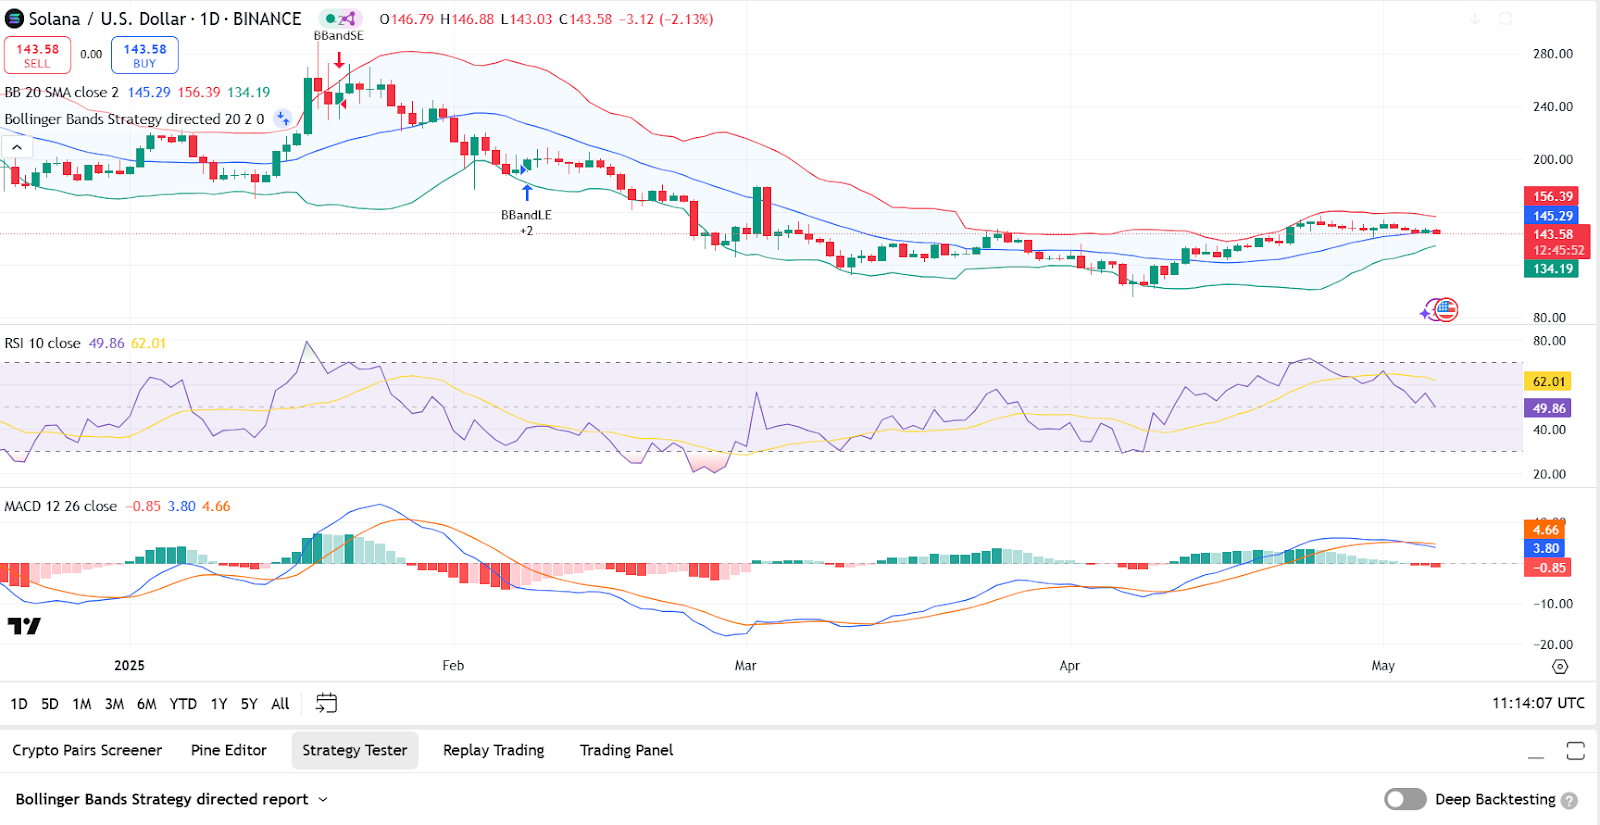Viewport: 1600px width, 825px height.
Task: Click the 0.00 spread value
Action: [x=91, y=55]
